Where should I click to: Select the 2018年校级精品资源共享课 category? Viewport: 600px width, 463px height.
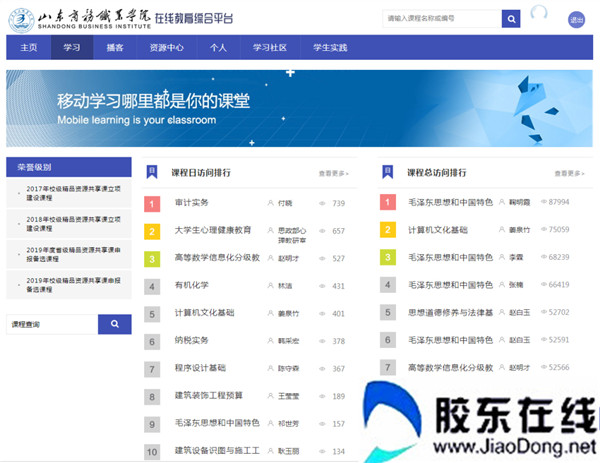69,224
